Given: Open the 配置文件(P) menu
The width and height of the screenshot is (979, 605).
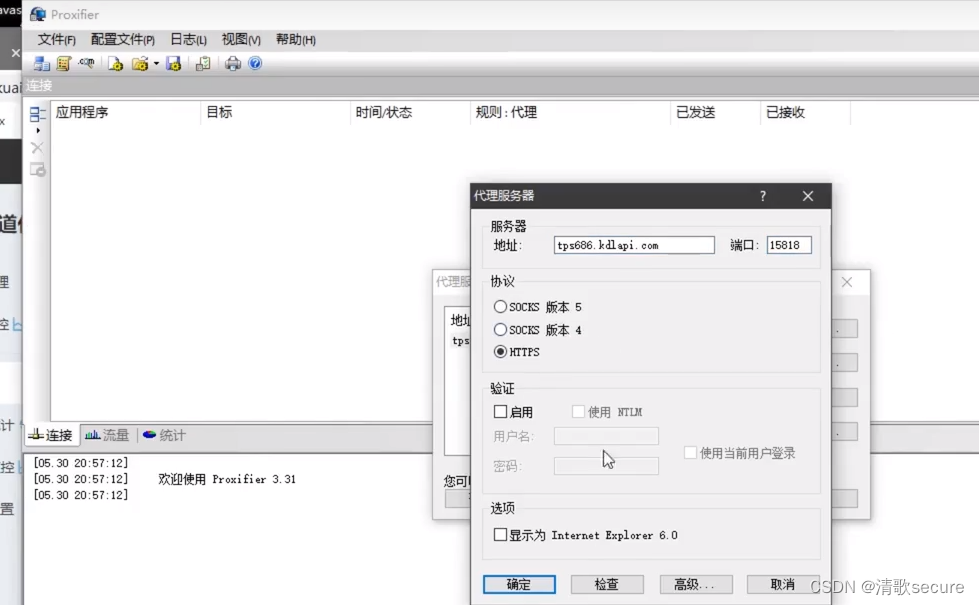Looking at the screenshot, I should pyautogui.click(x=123, y=39).
